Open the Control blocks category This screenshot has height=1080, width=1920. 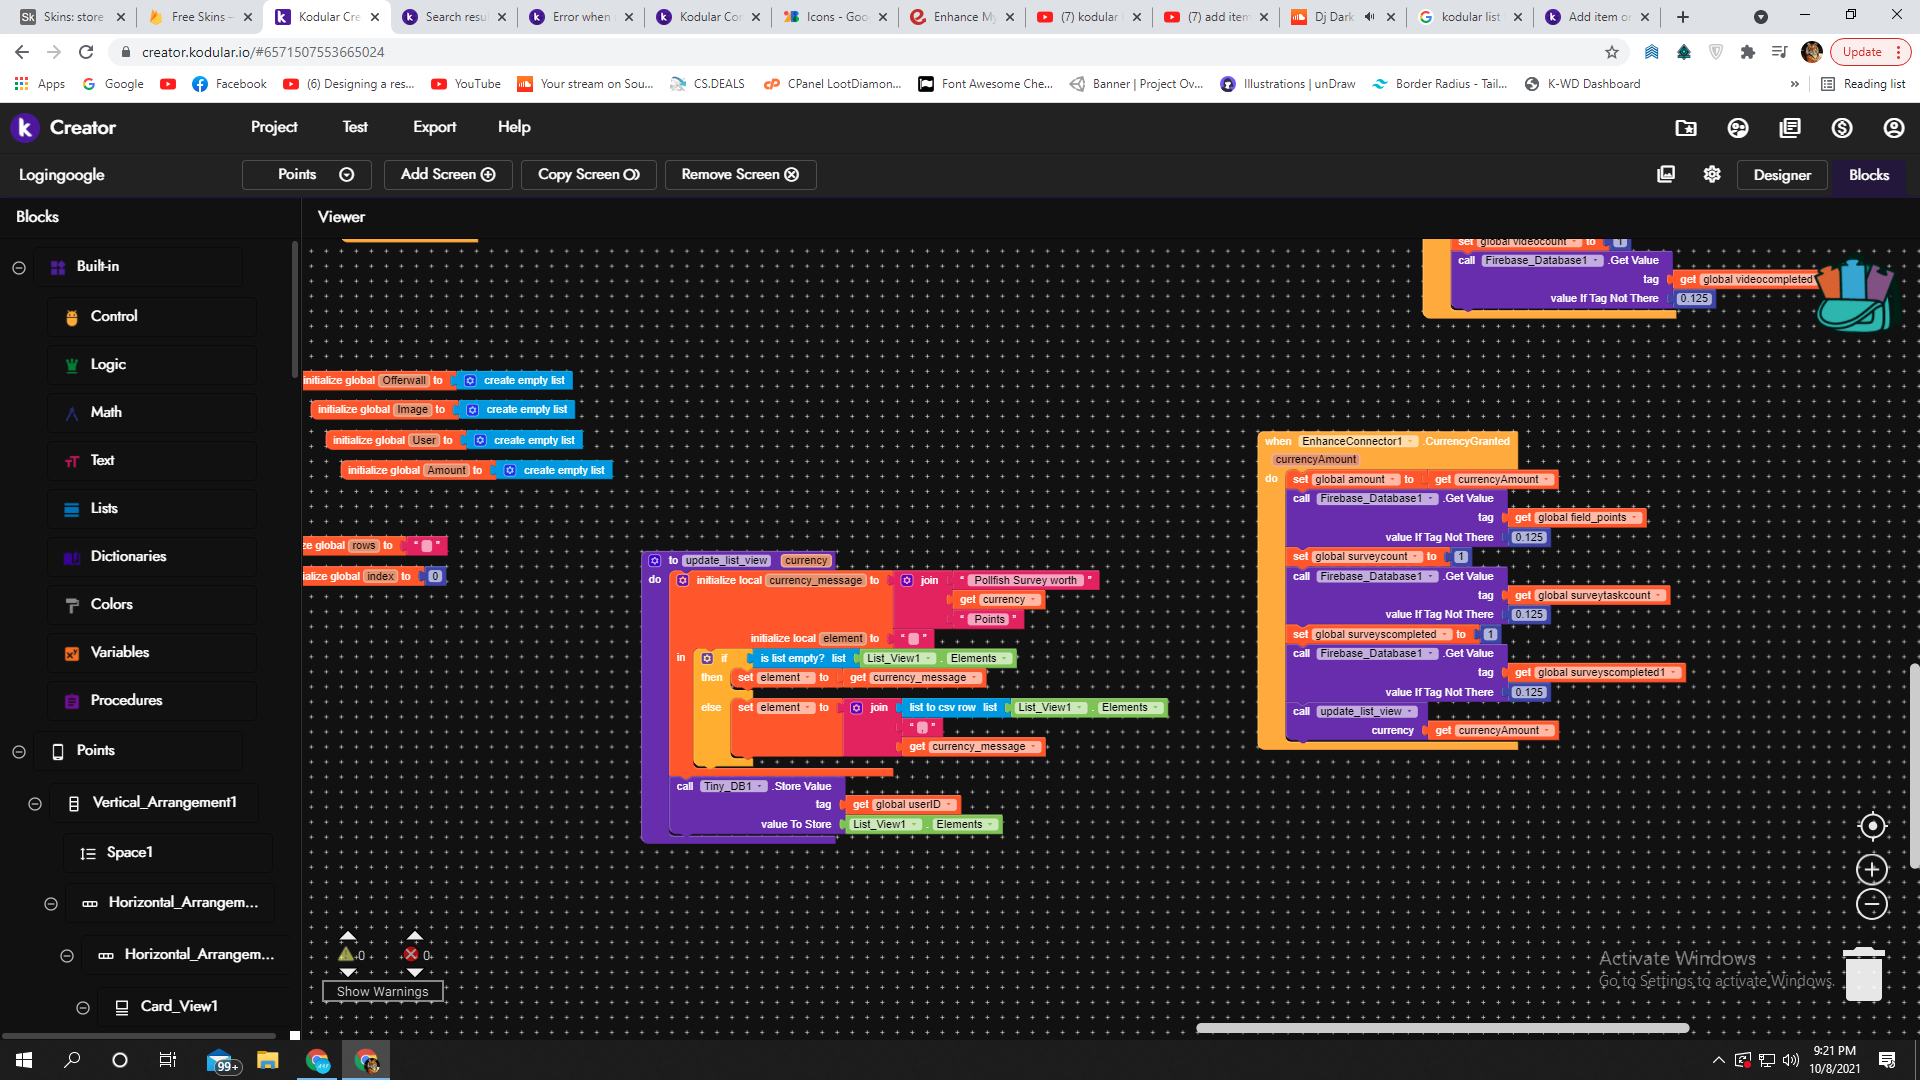pyautogui.click(x=114, y=316)
